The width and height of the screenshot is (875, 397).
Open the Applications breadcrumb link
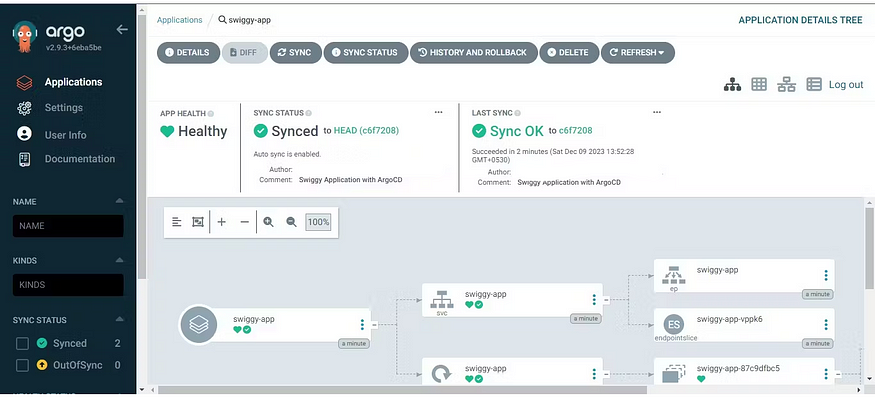coord(179,20)
